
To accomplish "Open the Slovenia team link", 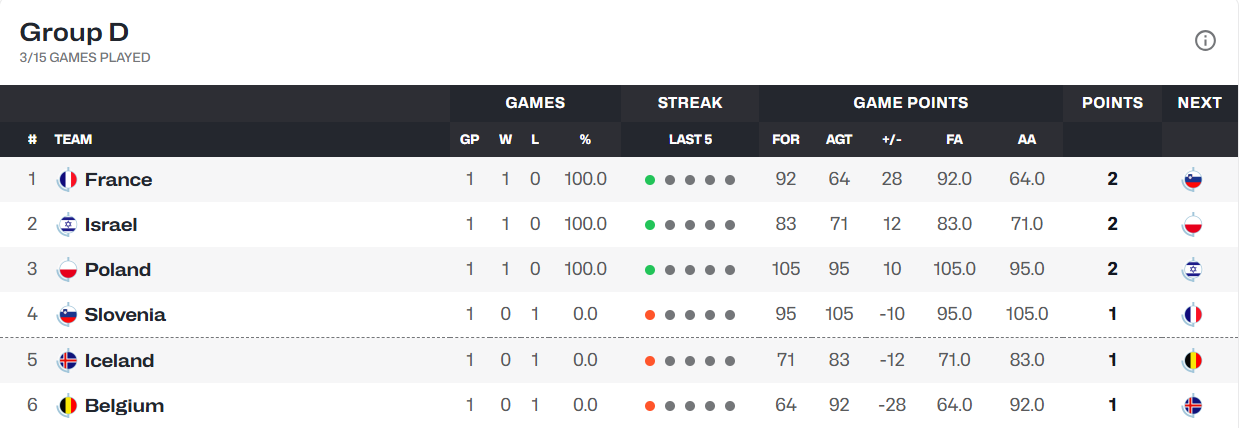I will pos(125,315).
